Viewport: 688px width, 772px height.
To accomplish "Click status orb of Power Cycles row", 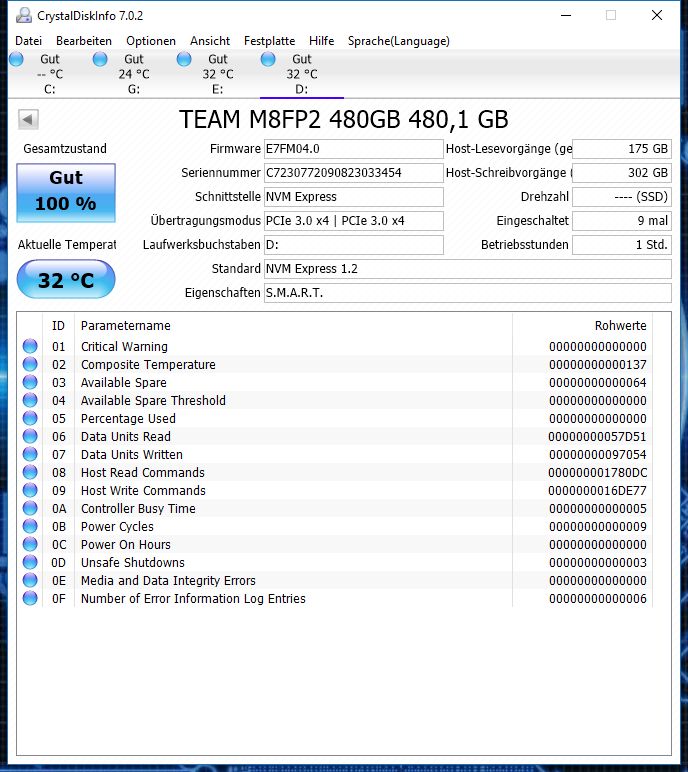I will [30, 526].
